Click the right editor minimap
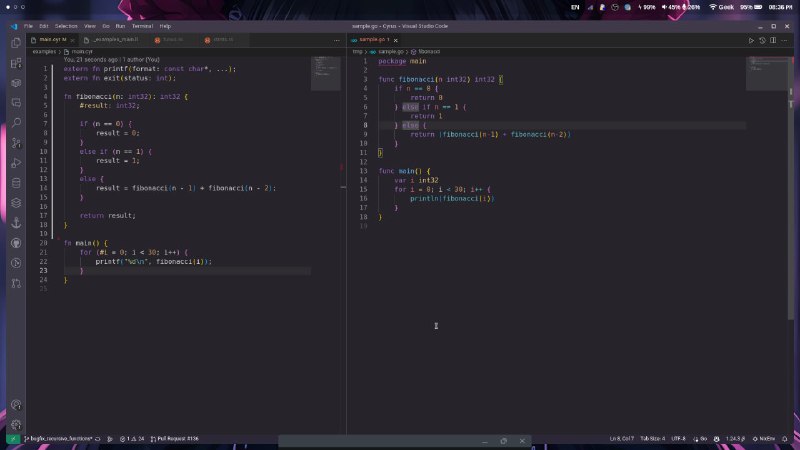Screen dimensions: 800x450 click(767, 73)
